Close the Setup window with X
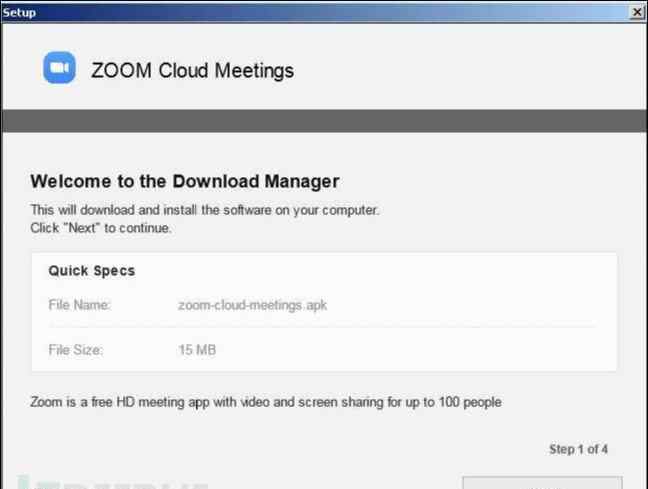This screenshot has width=648, height=489. (x=637, y=12)
